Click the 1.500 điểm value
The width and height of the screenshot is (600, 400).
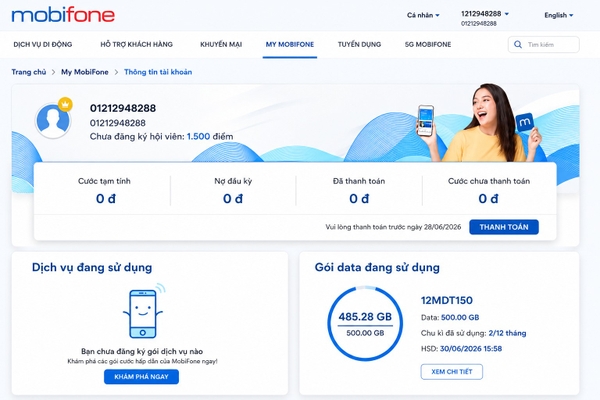210,137
